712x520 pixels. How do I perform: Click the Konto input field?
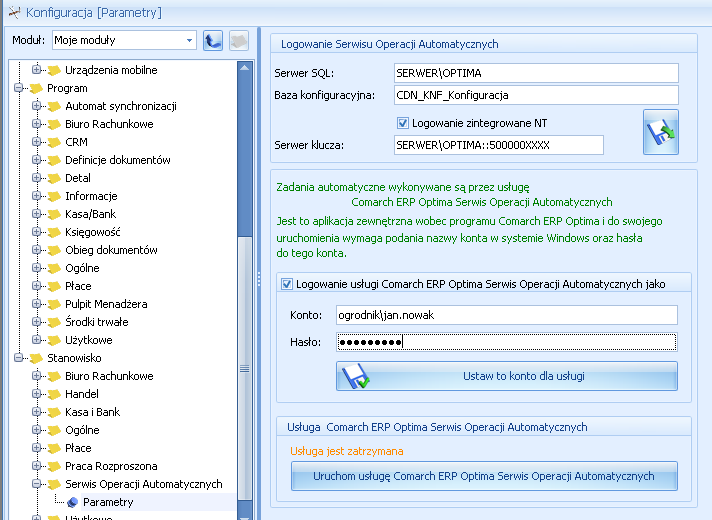(x=507, y=315)
